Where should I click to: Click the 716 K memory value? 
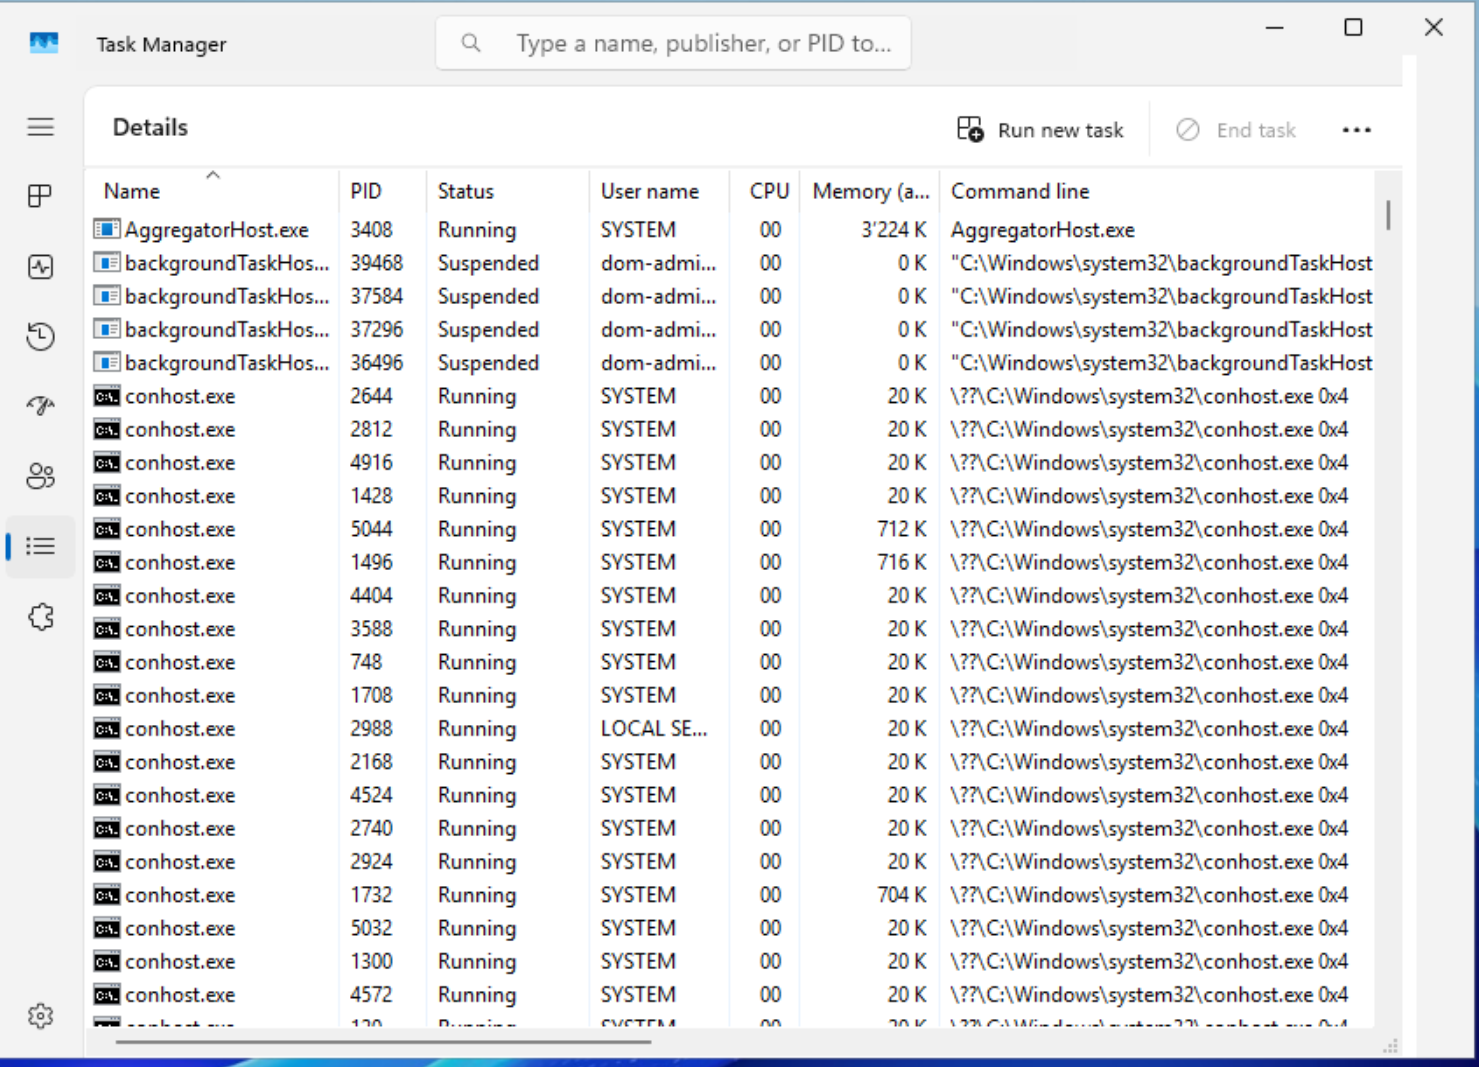point(902,562)
